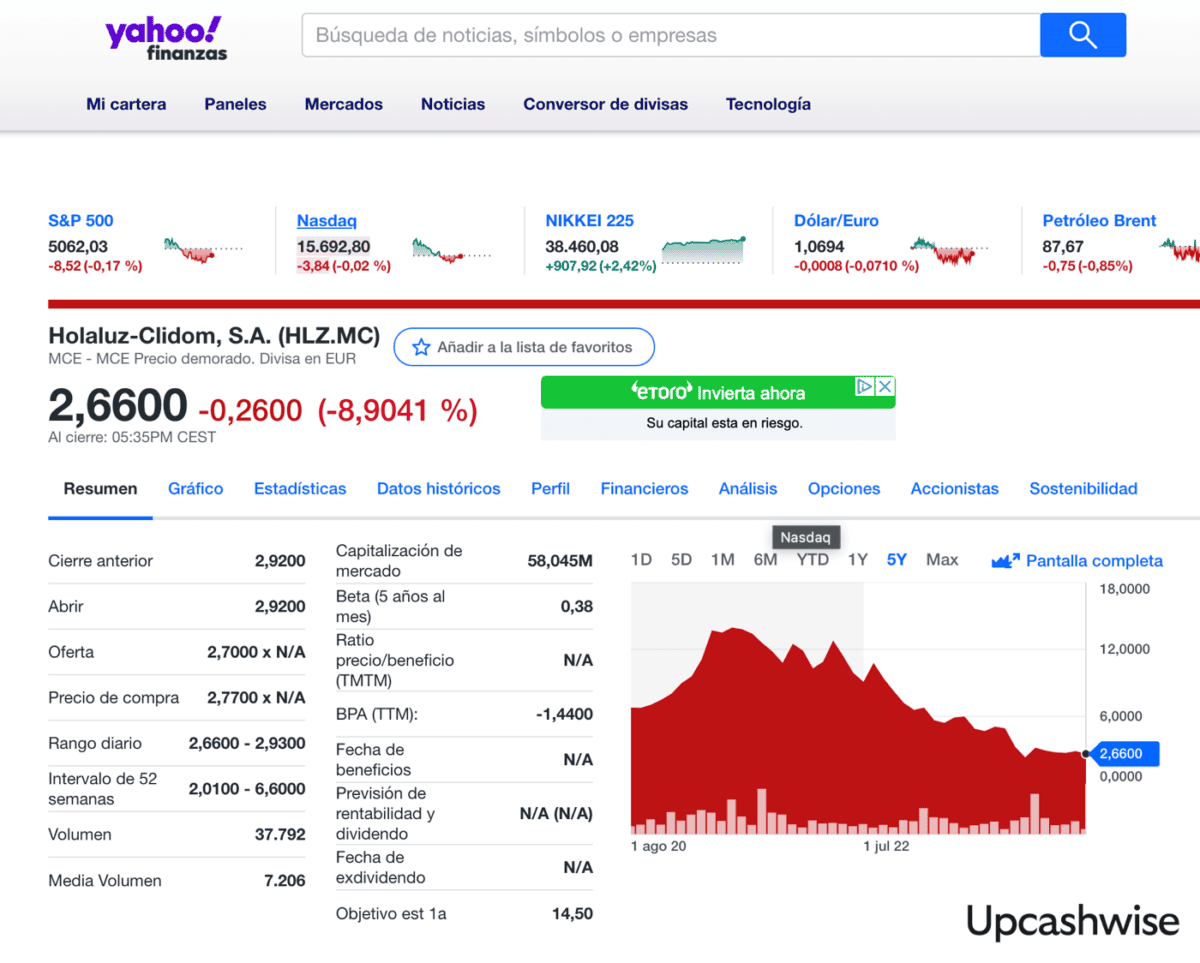The image size is (1200, 963).
Task: Open the Dólar/Euro quote link
Action: click(836, 221)
